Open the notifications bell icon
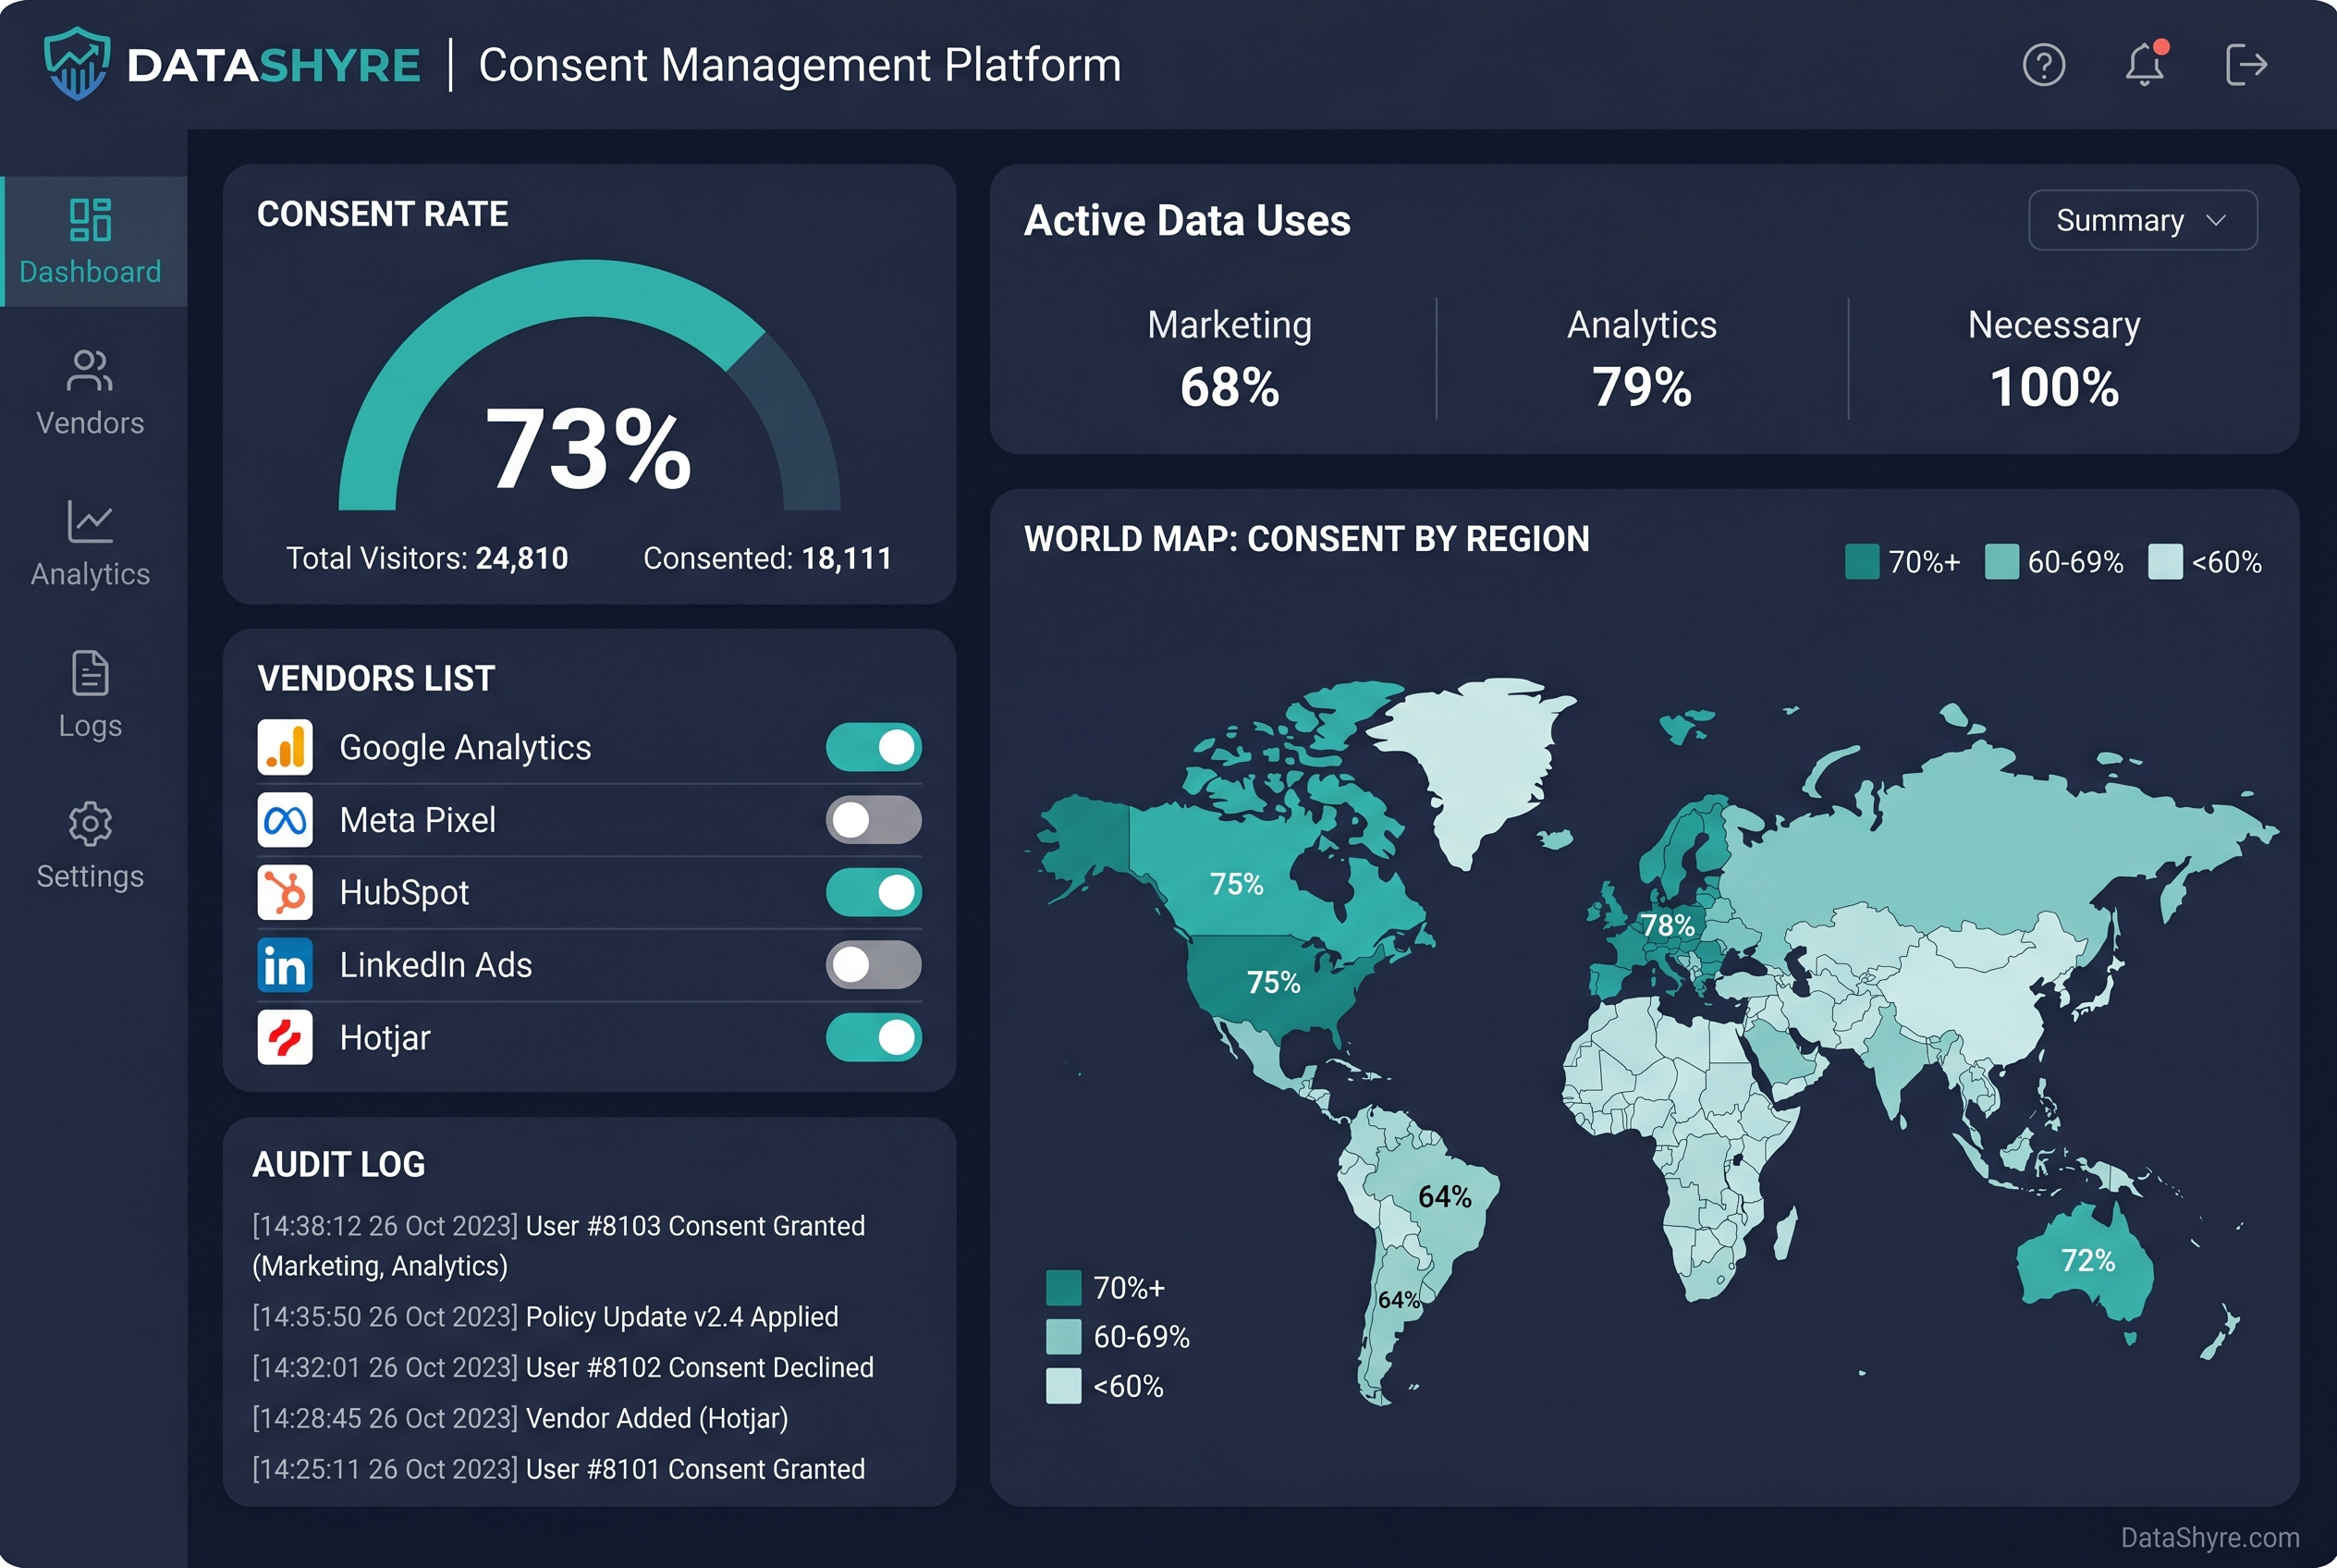 pyautogui.click(x=2144, y=64)
